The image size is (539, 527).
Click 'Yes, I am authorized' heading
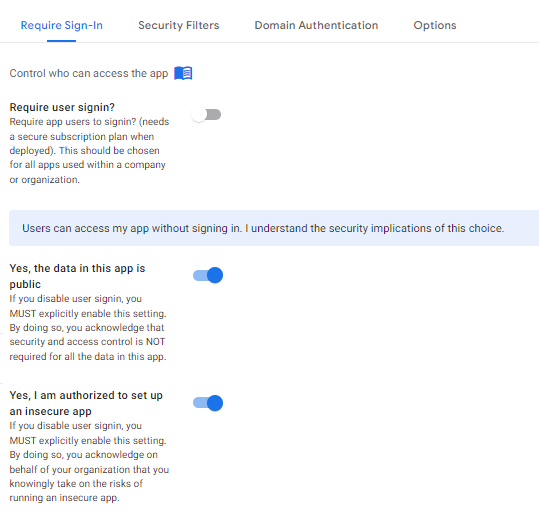86,403
